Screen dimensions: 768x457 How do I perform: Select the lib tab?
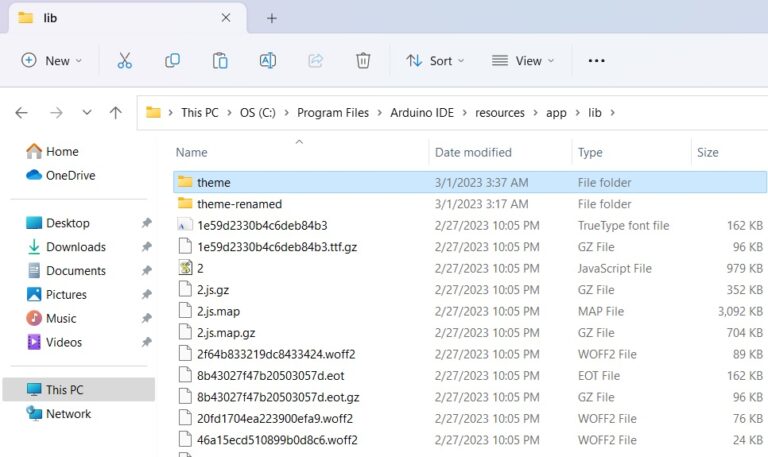point(127,19)
